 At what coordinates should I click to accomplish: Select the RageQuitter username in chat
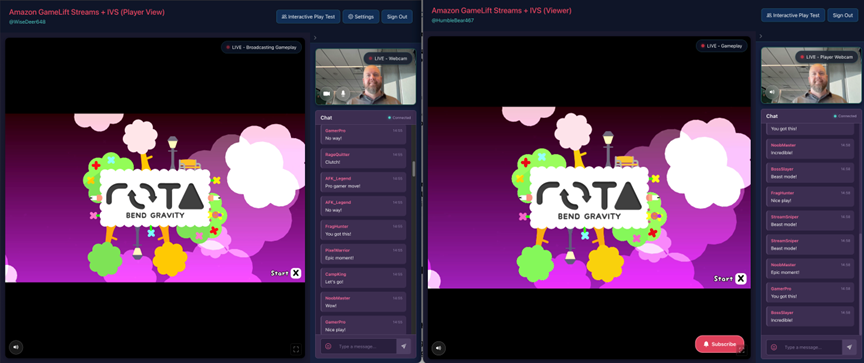tap(337, 155)
